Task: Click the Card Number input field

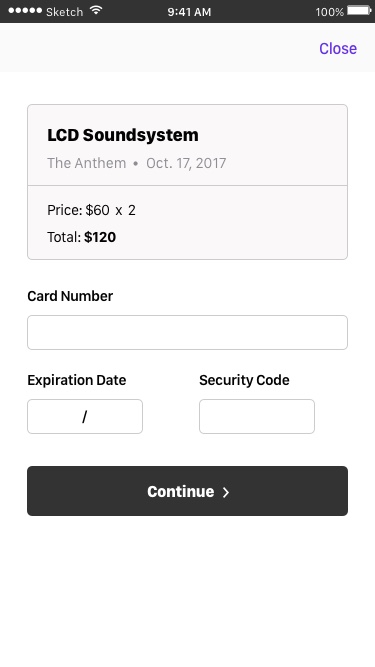Action: [x=188, y=332]
